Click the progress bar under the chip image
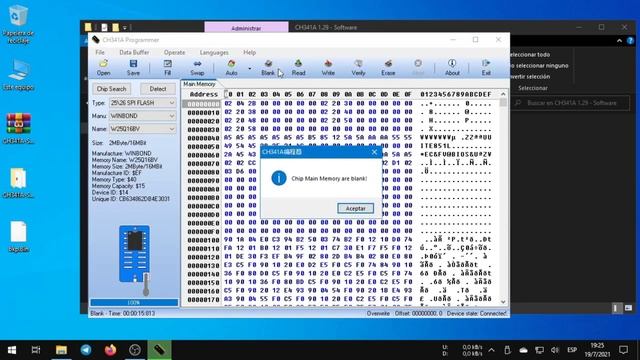This screenshot has height=360, width=640. [x=134, y=302]
